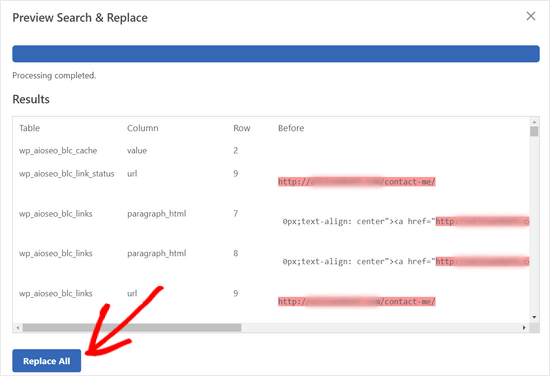The image size is (550, 376).
Task: Select the Before column header
Action: point(291,128)
